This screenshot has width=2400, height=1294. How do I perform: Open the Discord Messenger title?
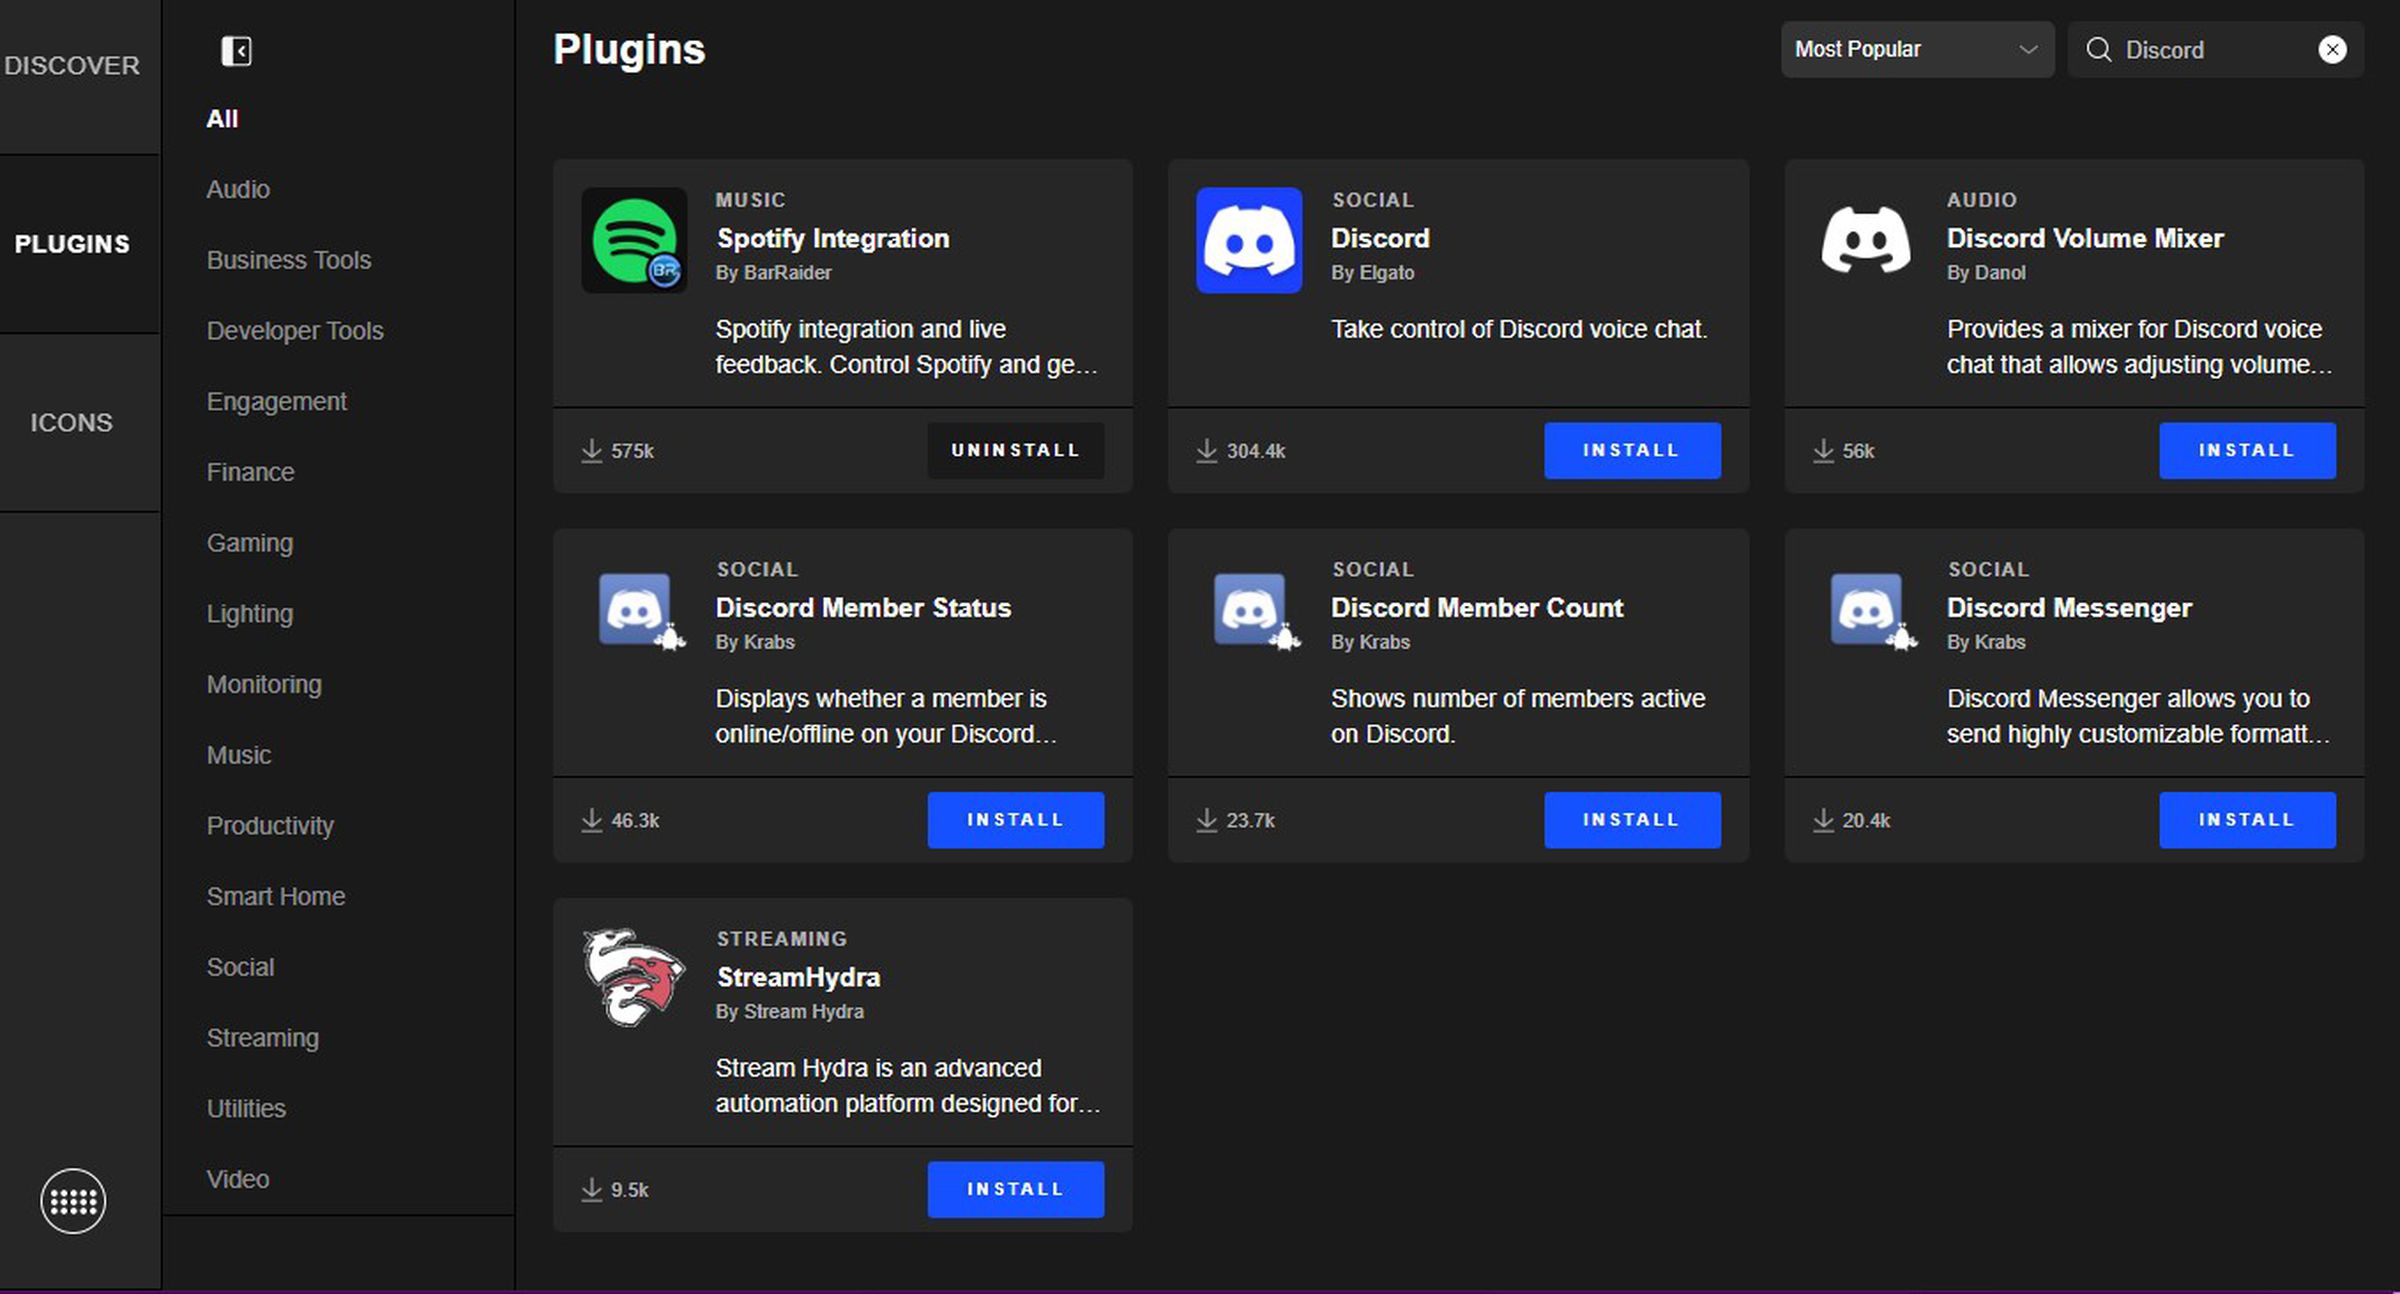pos(2069,608)
